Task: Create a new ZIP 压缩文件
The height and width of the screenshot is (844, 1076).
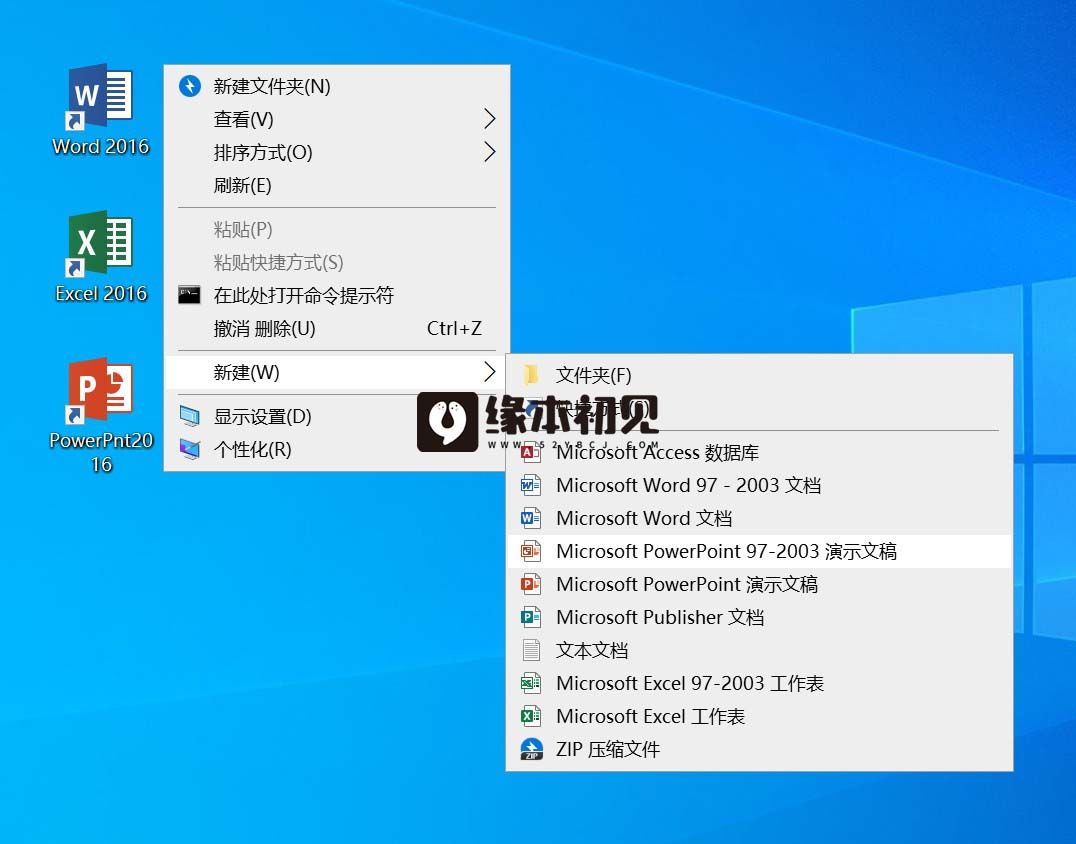Action: click(x=759, y=749)
